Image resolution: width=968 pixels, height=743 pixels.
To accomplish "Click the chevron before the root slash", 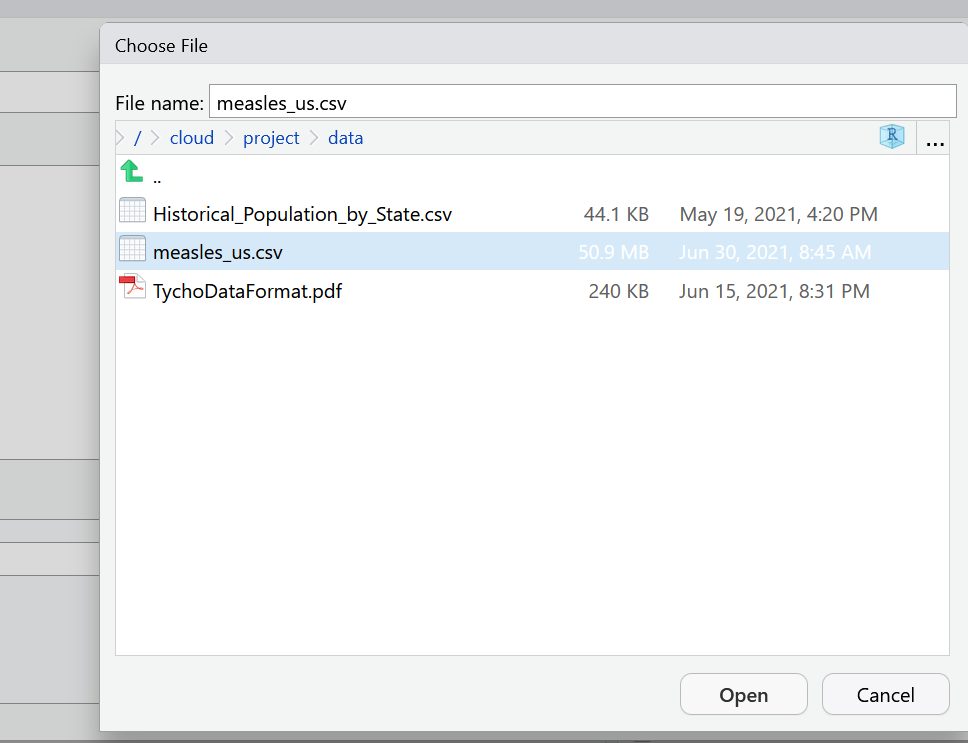I will coord(121,138).
